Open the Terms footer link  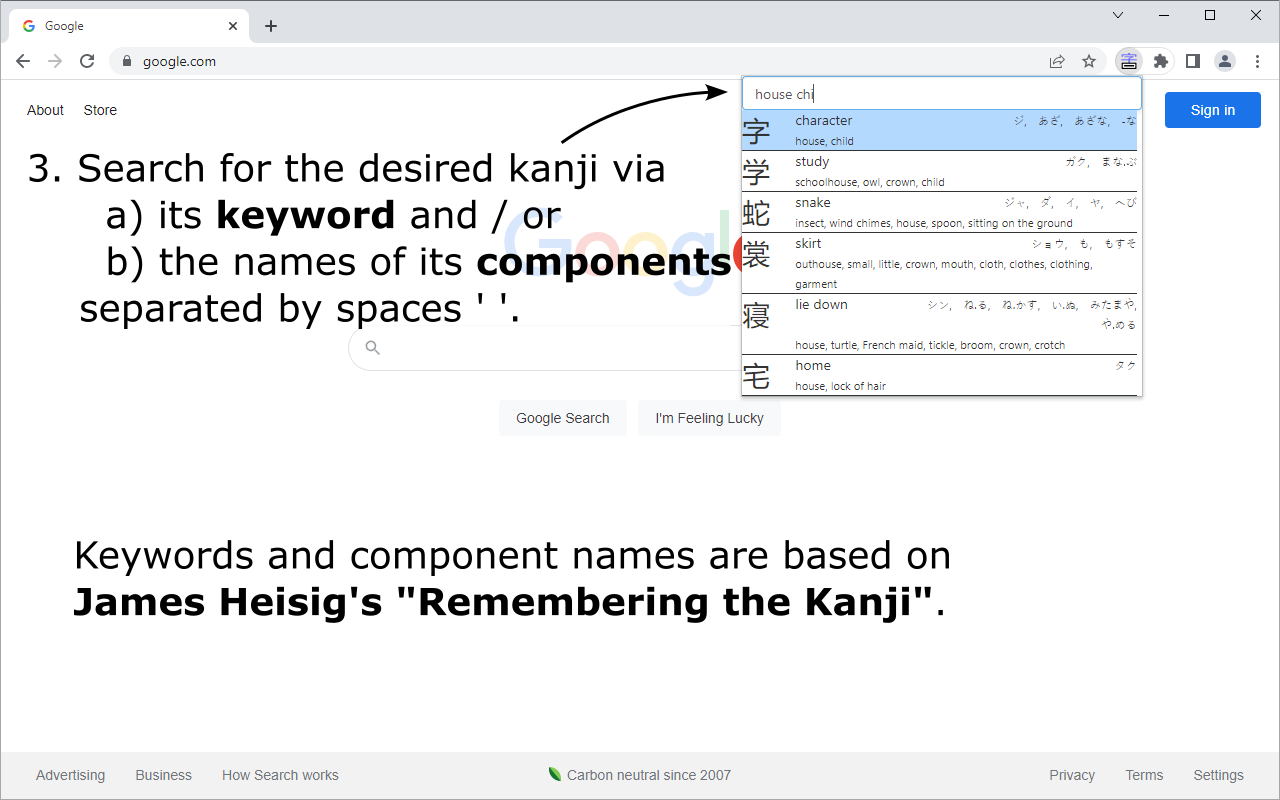coord(1144,775)
